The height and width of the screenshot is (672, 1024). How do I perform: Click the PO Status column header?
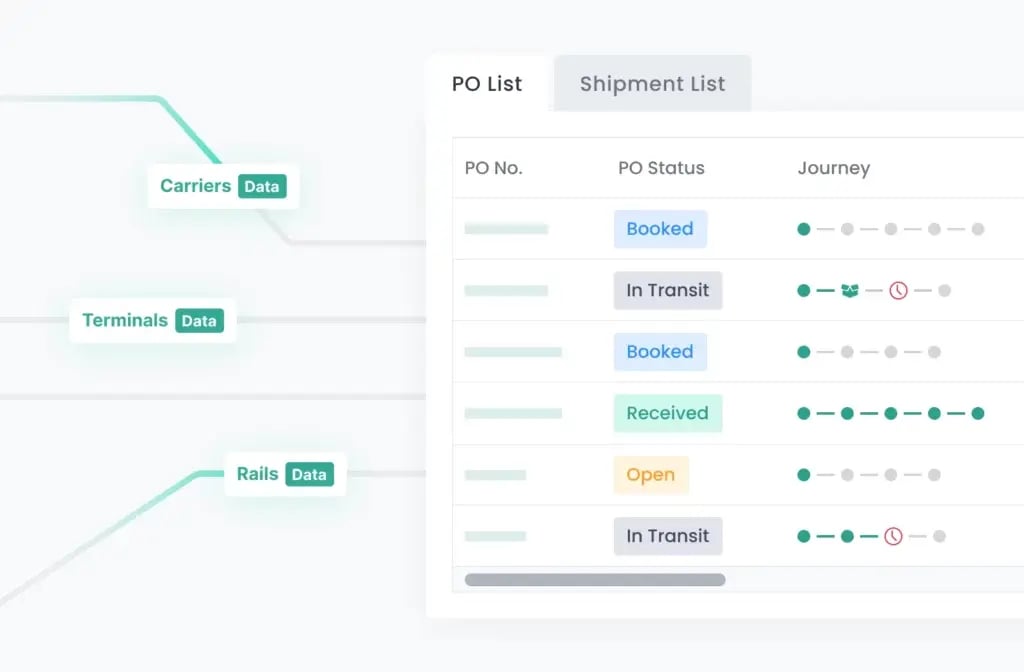pyautogui.click(x=661, y=168)
